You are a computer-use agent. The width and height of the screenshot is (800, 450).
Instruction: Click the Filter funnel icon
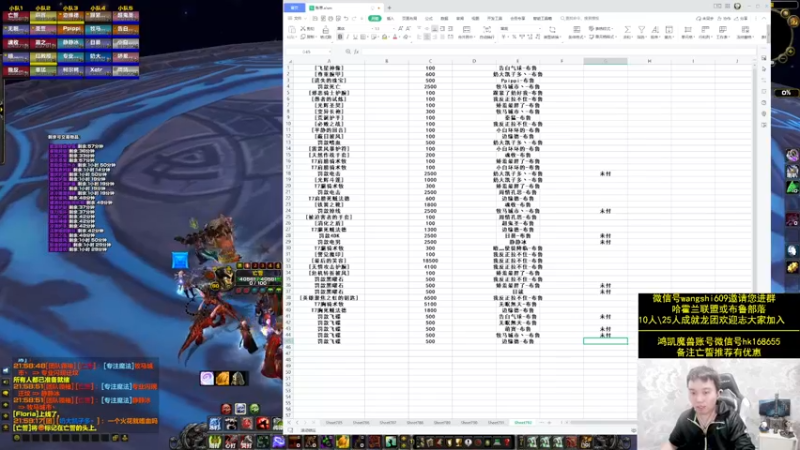(641, 30)
